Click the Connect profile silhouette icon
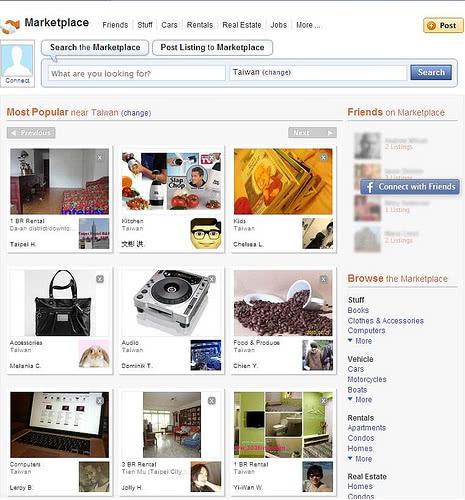This screenshot has height=500, width=465. point(17,61)
